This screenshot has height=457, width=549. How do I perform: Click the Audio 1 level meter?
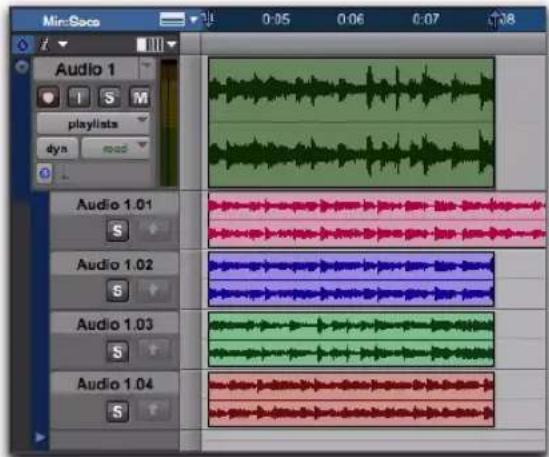[x=169, y=123]
